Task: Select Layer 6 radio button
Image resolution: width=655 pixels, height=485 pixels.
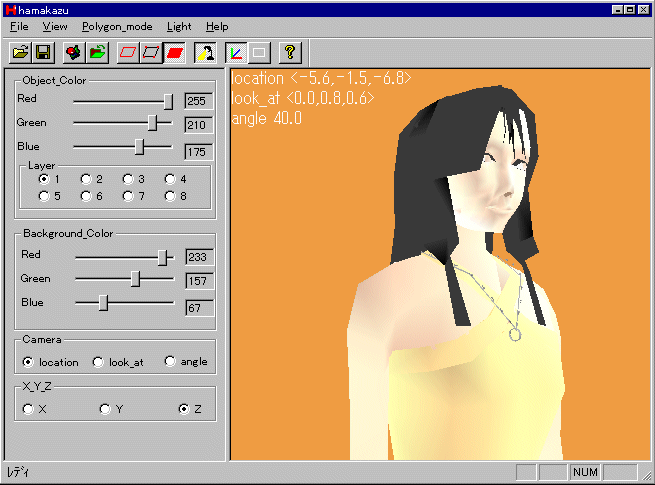Action: pyautogui.click(x=86, y=196)
